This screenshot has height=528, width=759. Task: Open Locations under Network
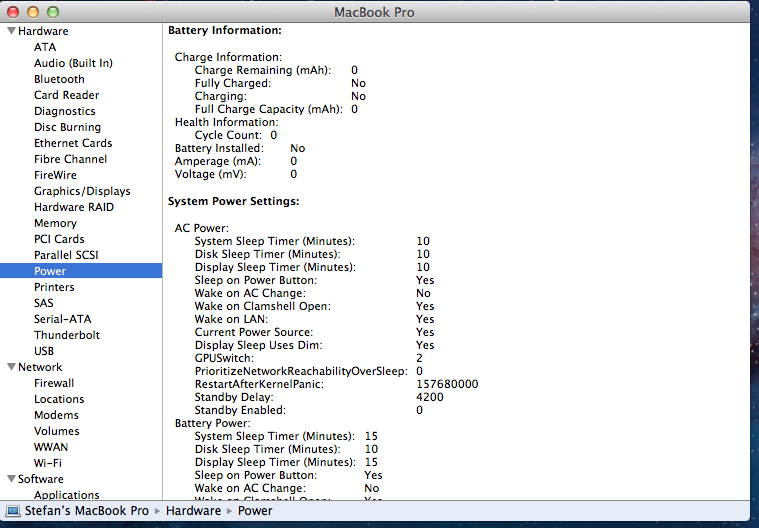[59, 399]
